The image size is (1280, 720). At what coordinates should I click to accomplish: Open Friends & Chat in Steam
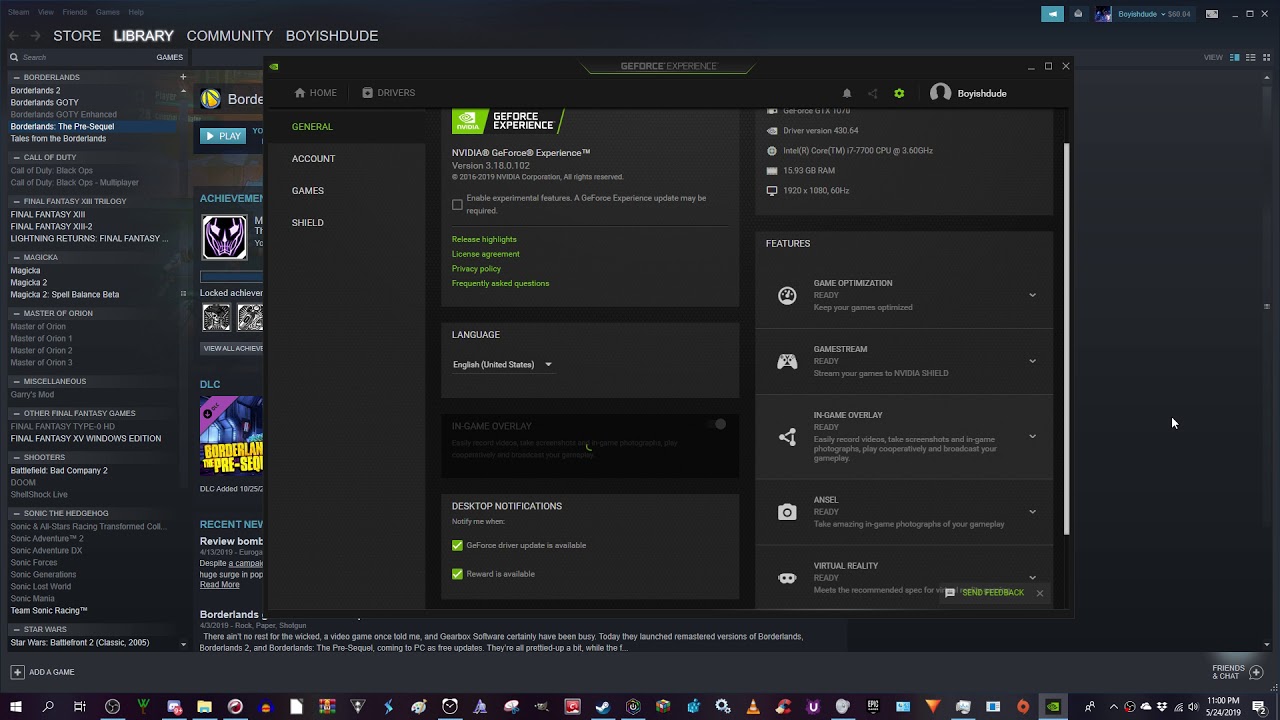click(1236, 672)
